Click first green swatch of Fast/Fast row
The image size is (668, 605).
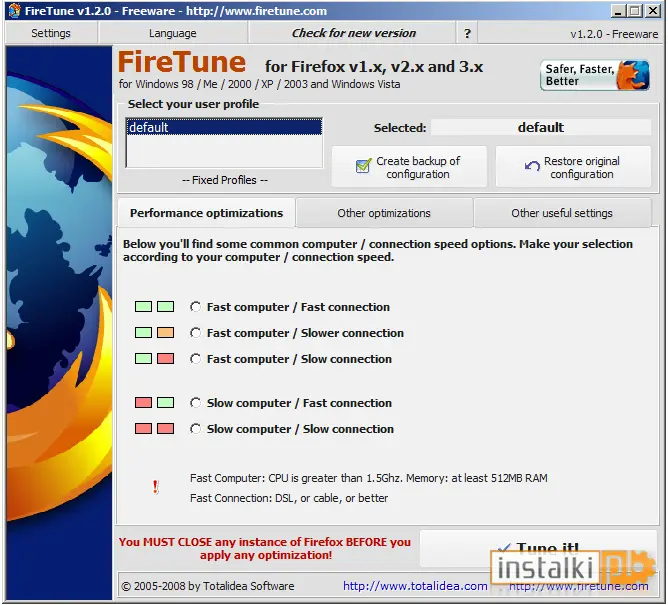pyautogui.click(x=143, y=306)
